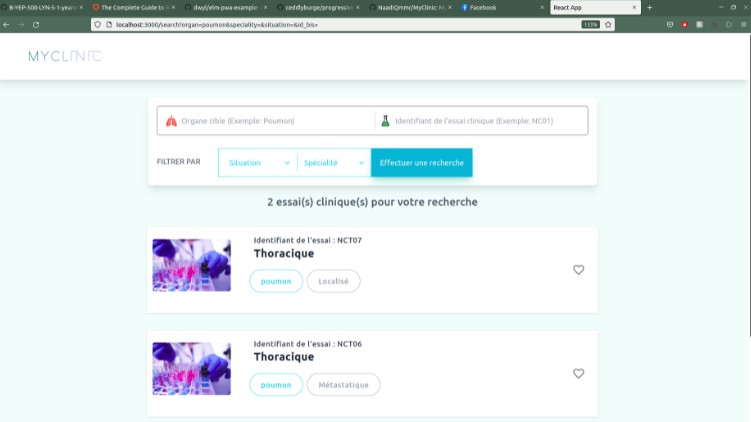Click the poumon tag on NCT07 trial

(276, 281)
